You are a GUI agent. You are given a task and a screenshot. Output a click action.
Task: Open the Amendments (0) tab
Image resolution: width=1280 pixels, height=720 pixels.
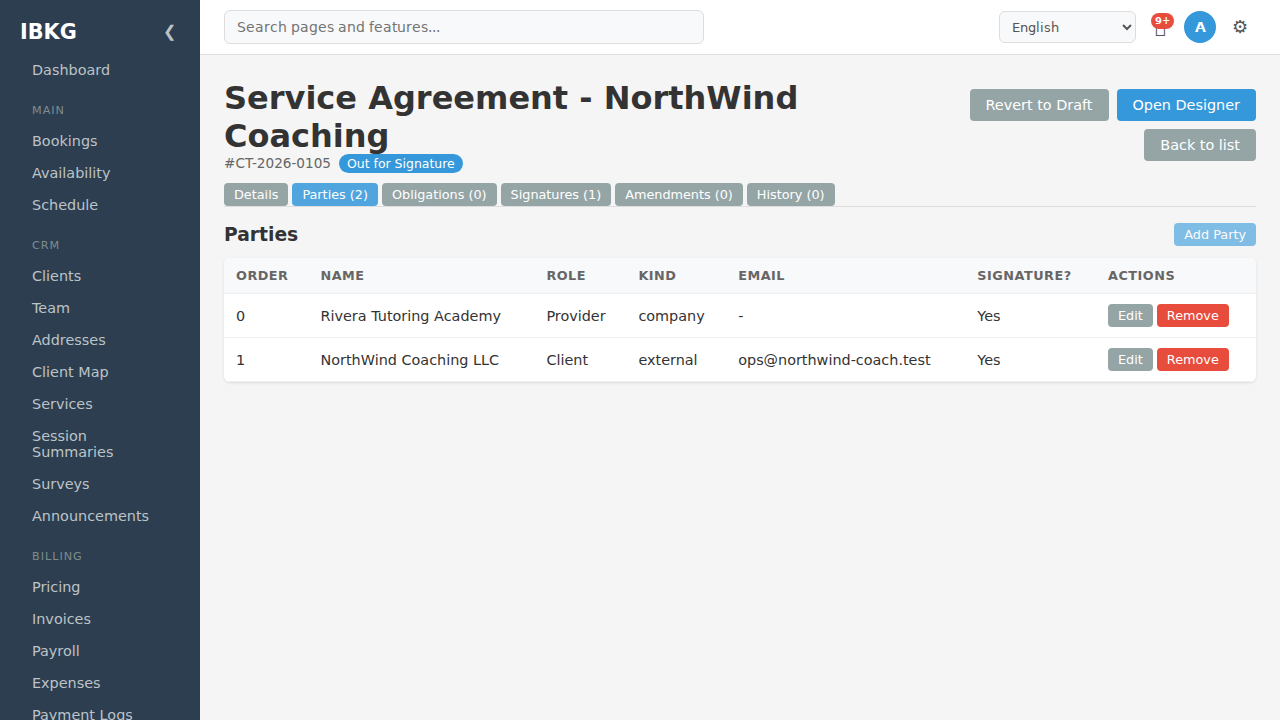pyautogui.click(x=679, y=195)
